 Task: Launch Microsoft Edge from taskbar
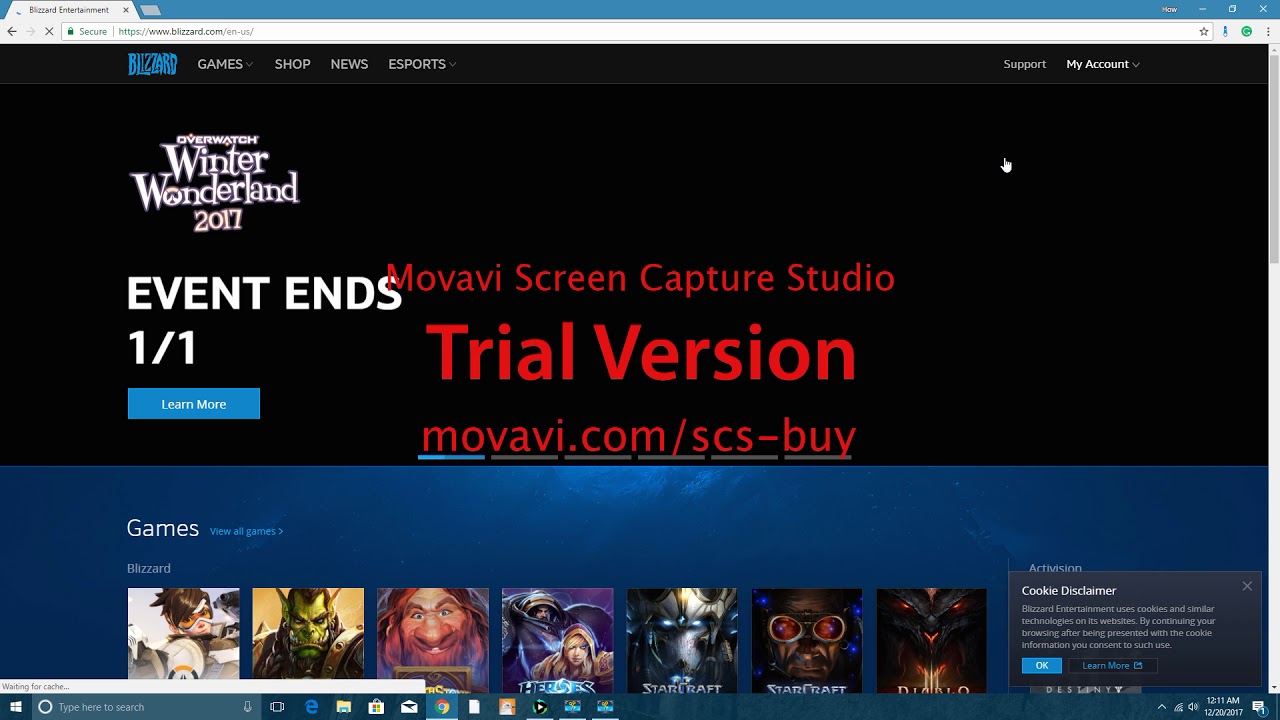coord(311,707)
